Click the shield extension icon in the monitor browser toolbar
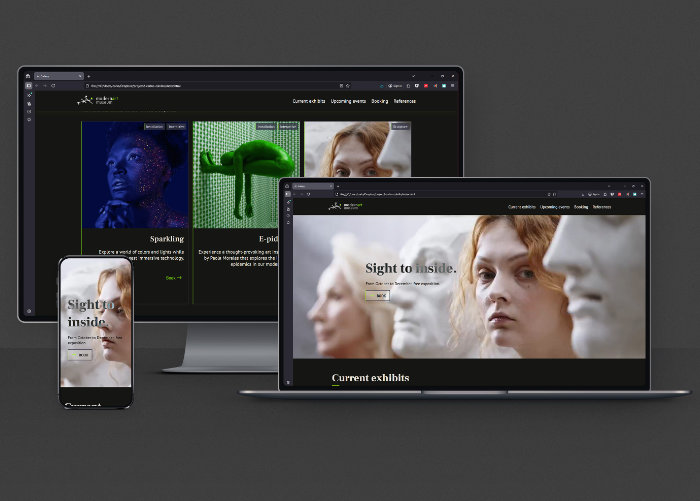The width and height of the screenshot is (700, 501). pyautogui.click(x=417, y=86)
